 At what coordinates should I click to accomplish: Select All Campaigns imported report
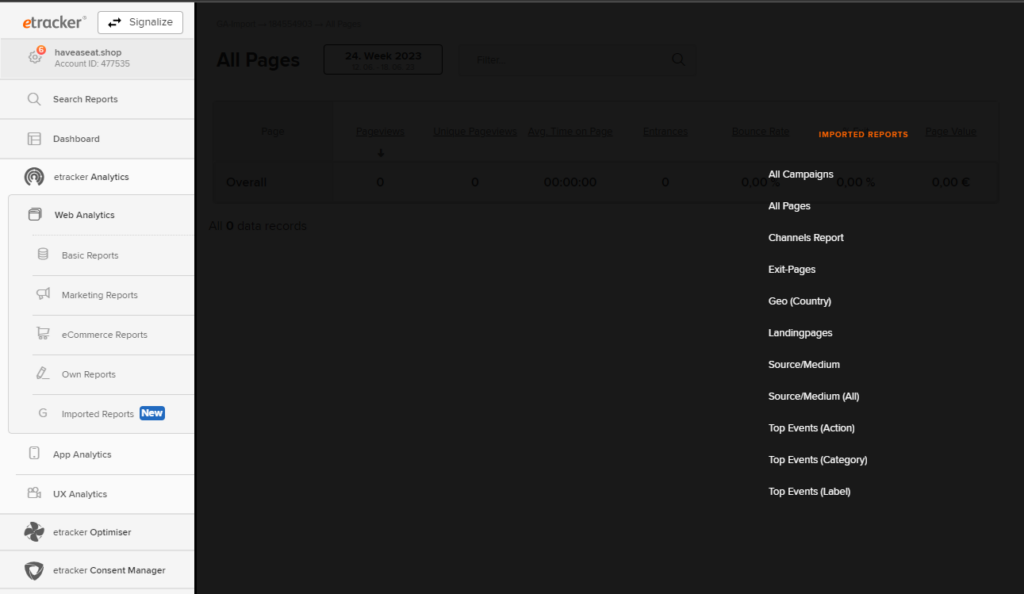click(x=801, y=174)
